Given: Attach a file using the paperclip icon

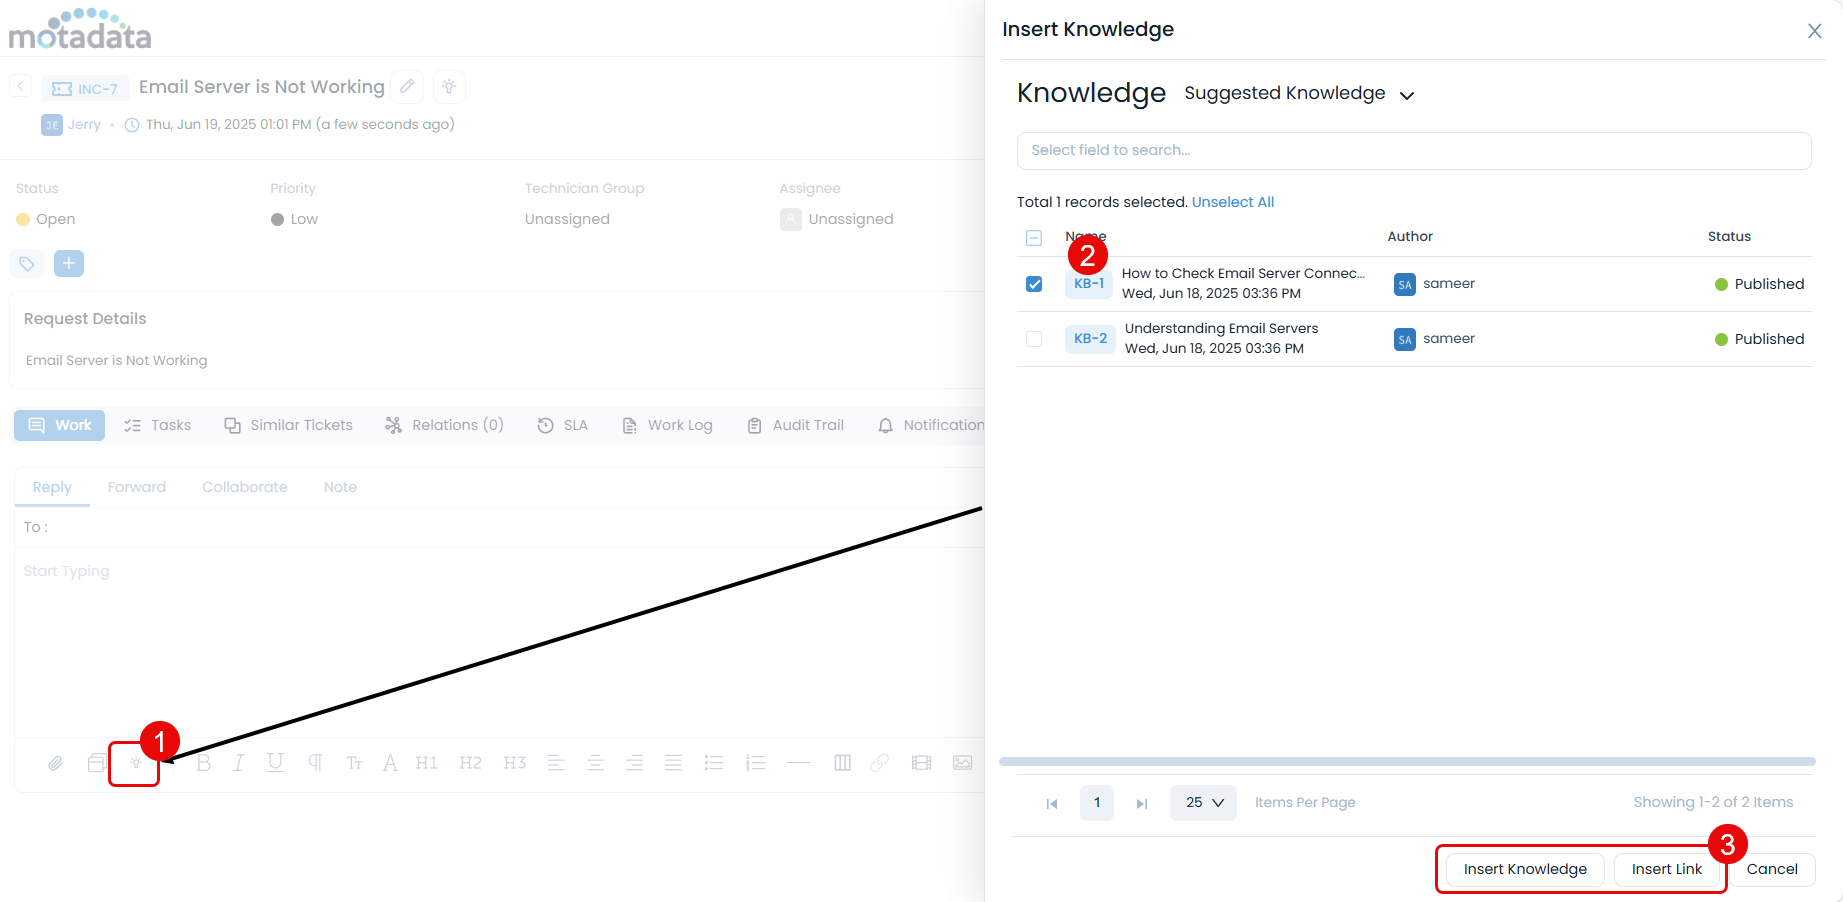Looking at the screenshot, I should [x=55, y=763].
